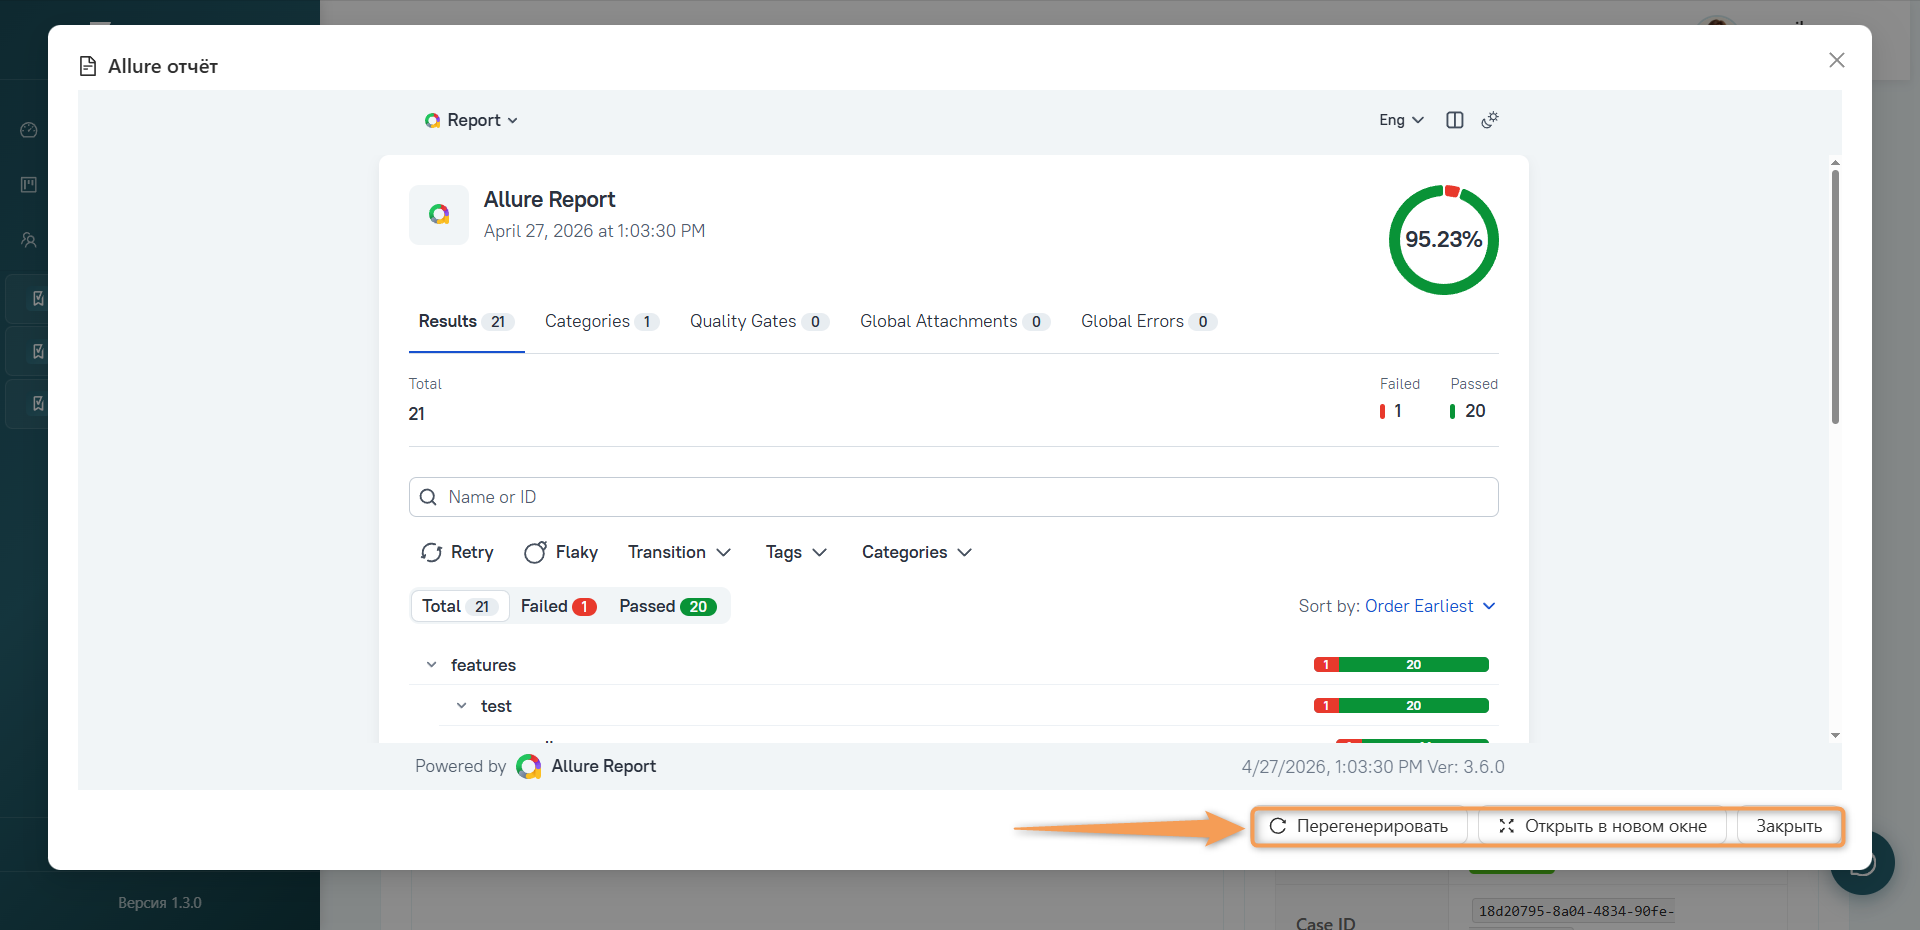1920x930 pixels.
Task: Open the Global Attachments tab
Action: coord(955,321)
